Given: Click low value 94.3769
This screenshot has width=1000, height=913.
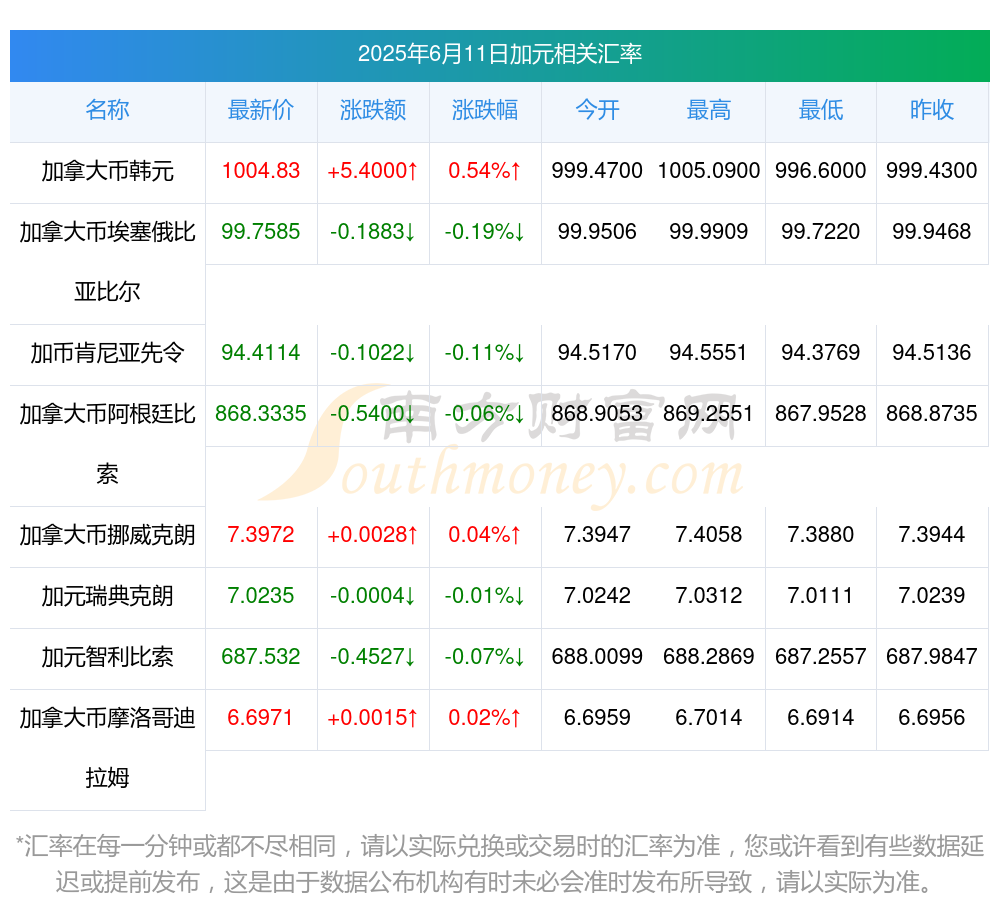Looking at the screenshot, I should tap(821, 353).
